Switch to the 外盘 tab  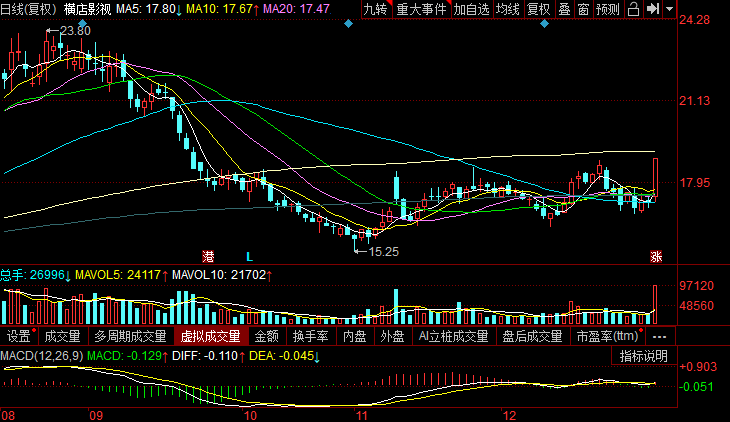pos(392,336)
